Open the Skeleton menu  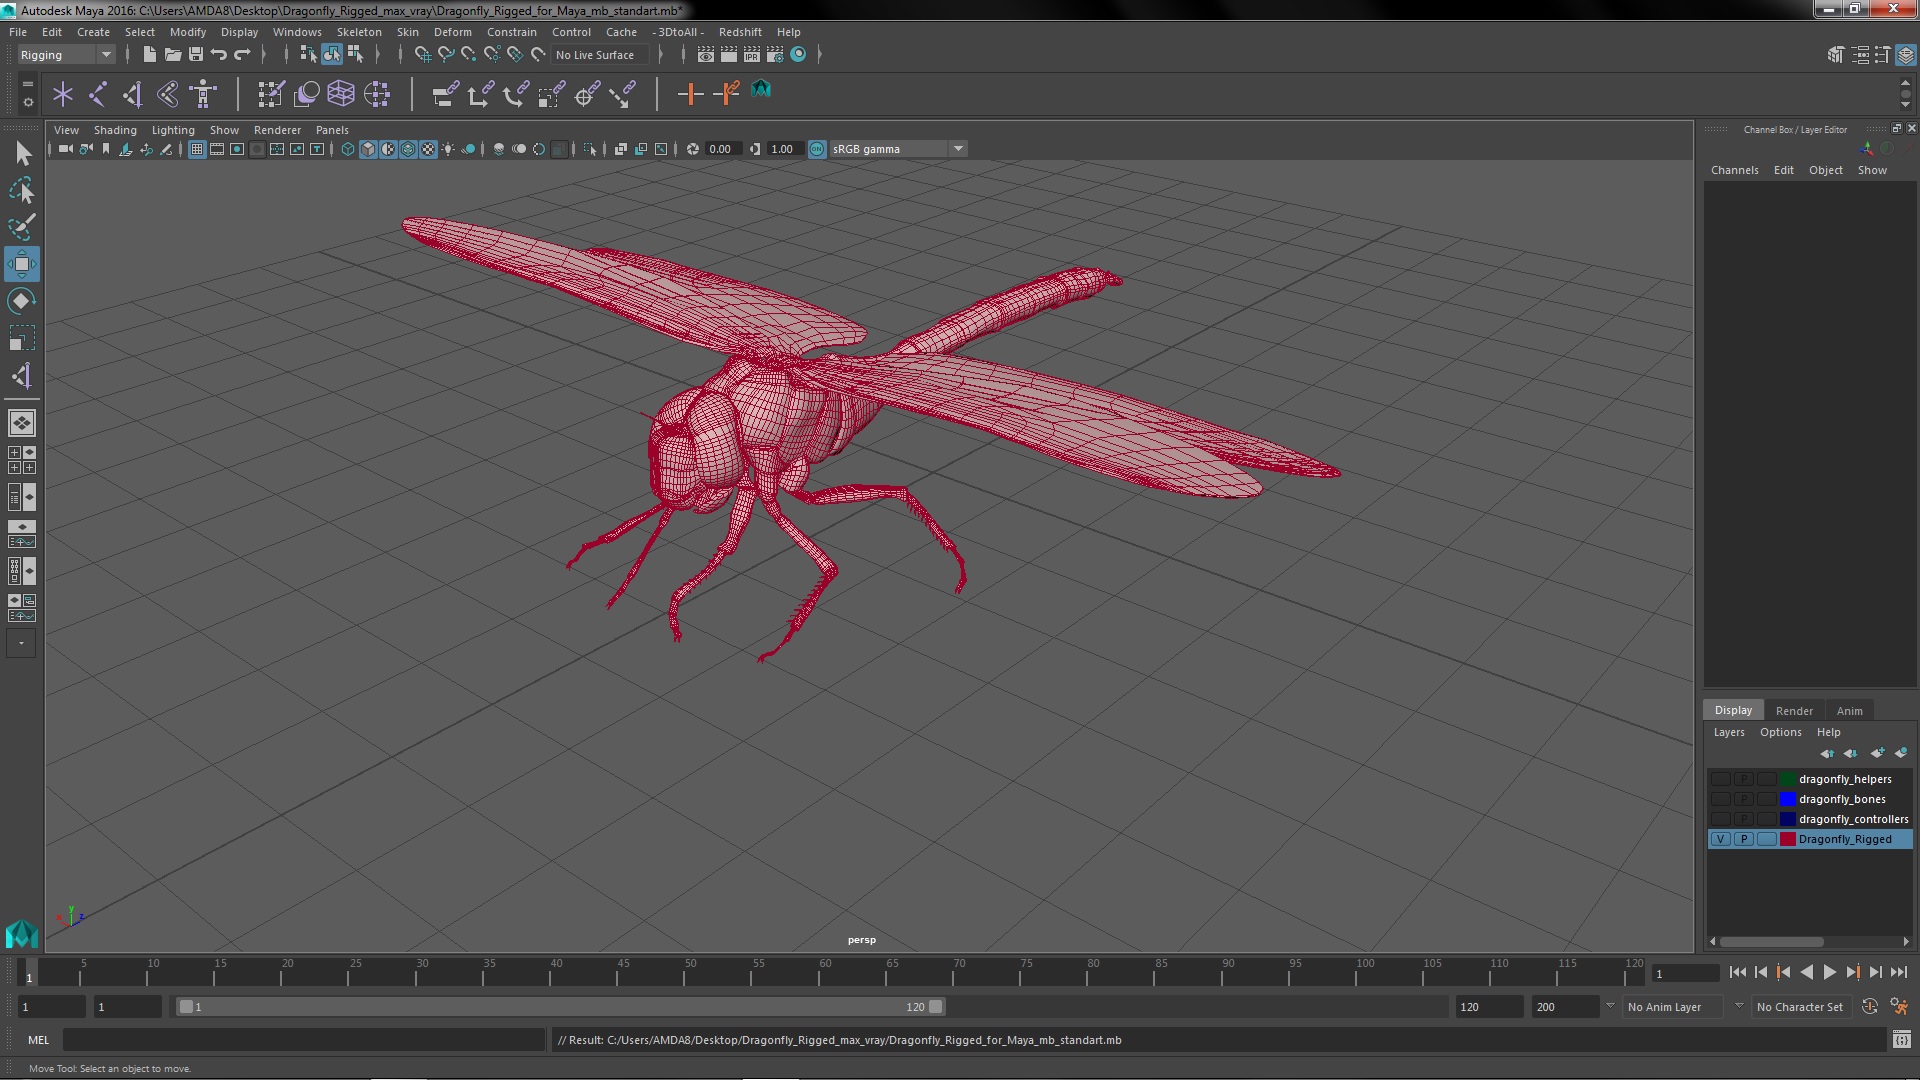(x=358, y=32)
